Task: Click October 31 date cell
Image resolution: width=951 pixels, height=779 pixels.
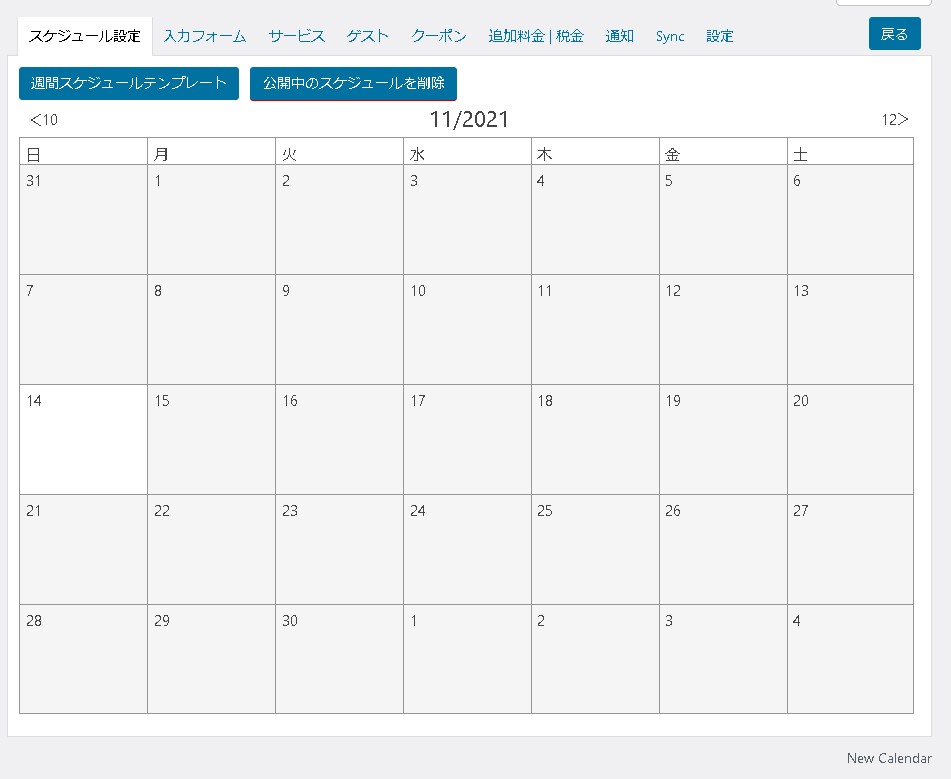Action: tap(83, 219)
